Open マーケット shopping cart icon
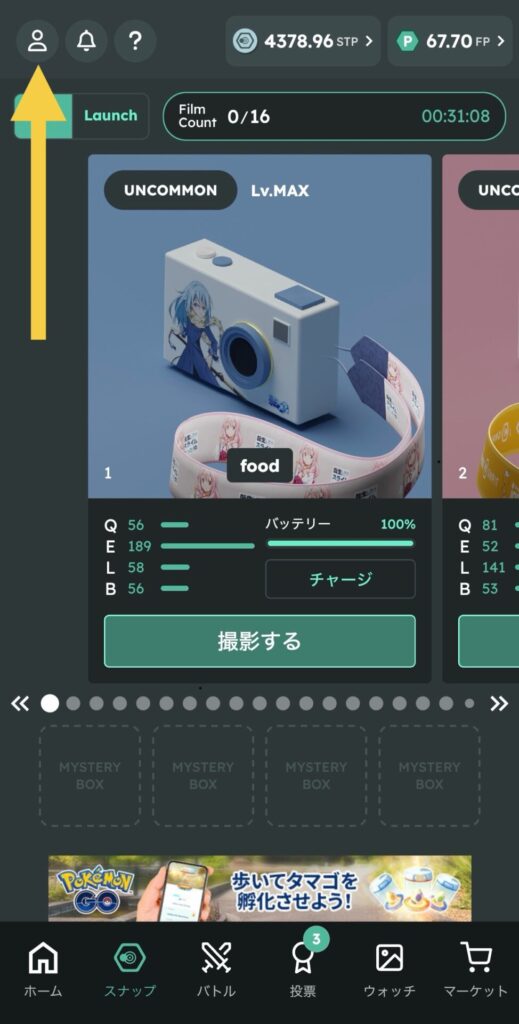This screenshot has height=1024, width=519. coord(476,968)
